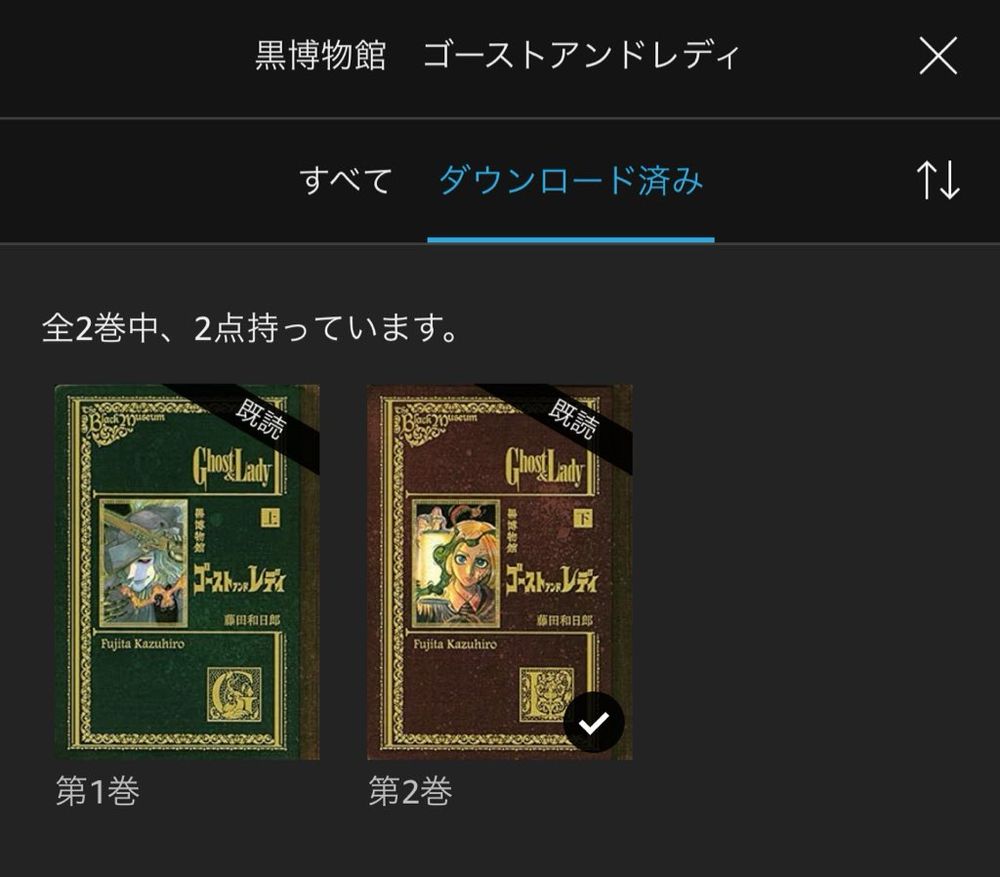
Task: Click the series title ゴーストアンドレディ in header
Action: tap(582, 55)
